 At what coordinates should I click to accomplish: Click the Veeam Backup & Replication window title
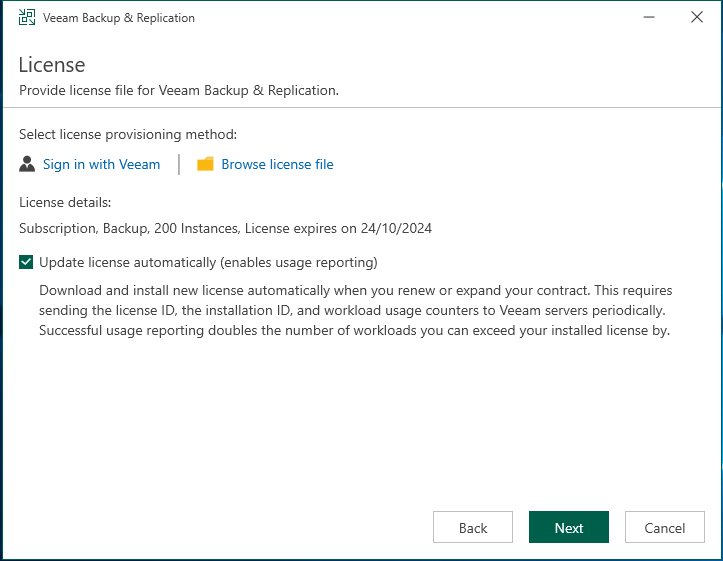[119, 18]
